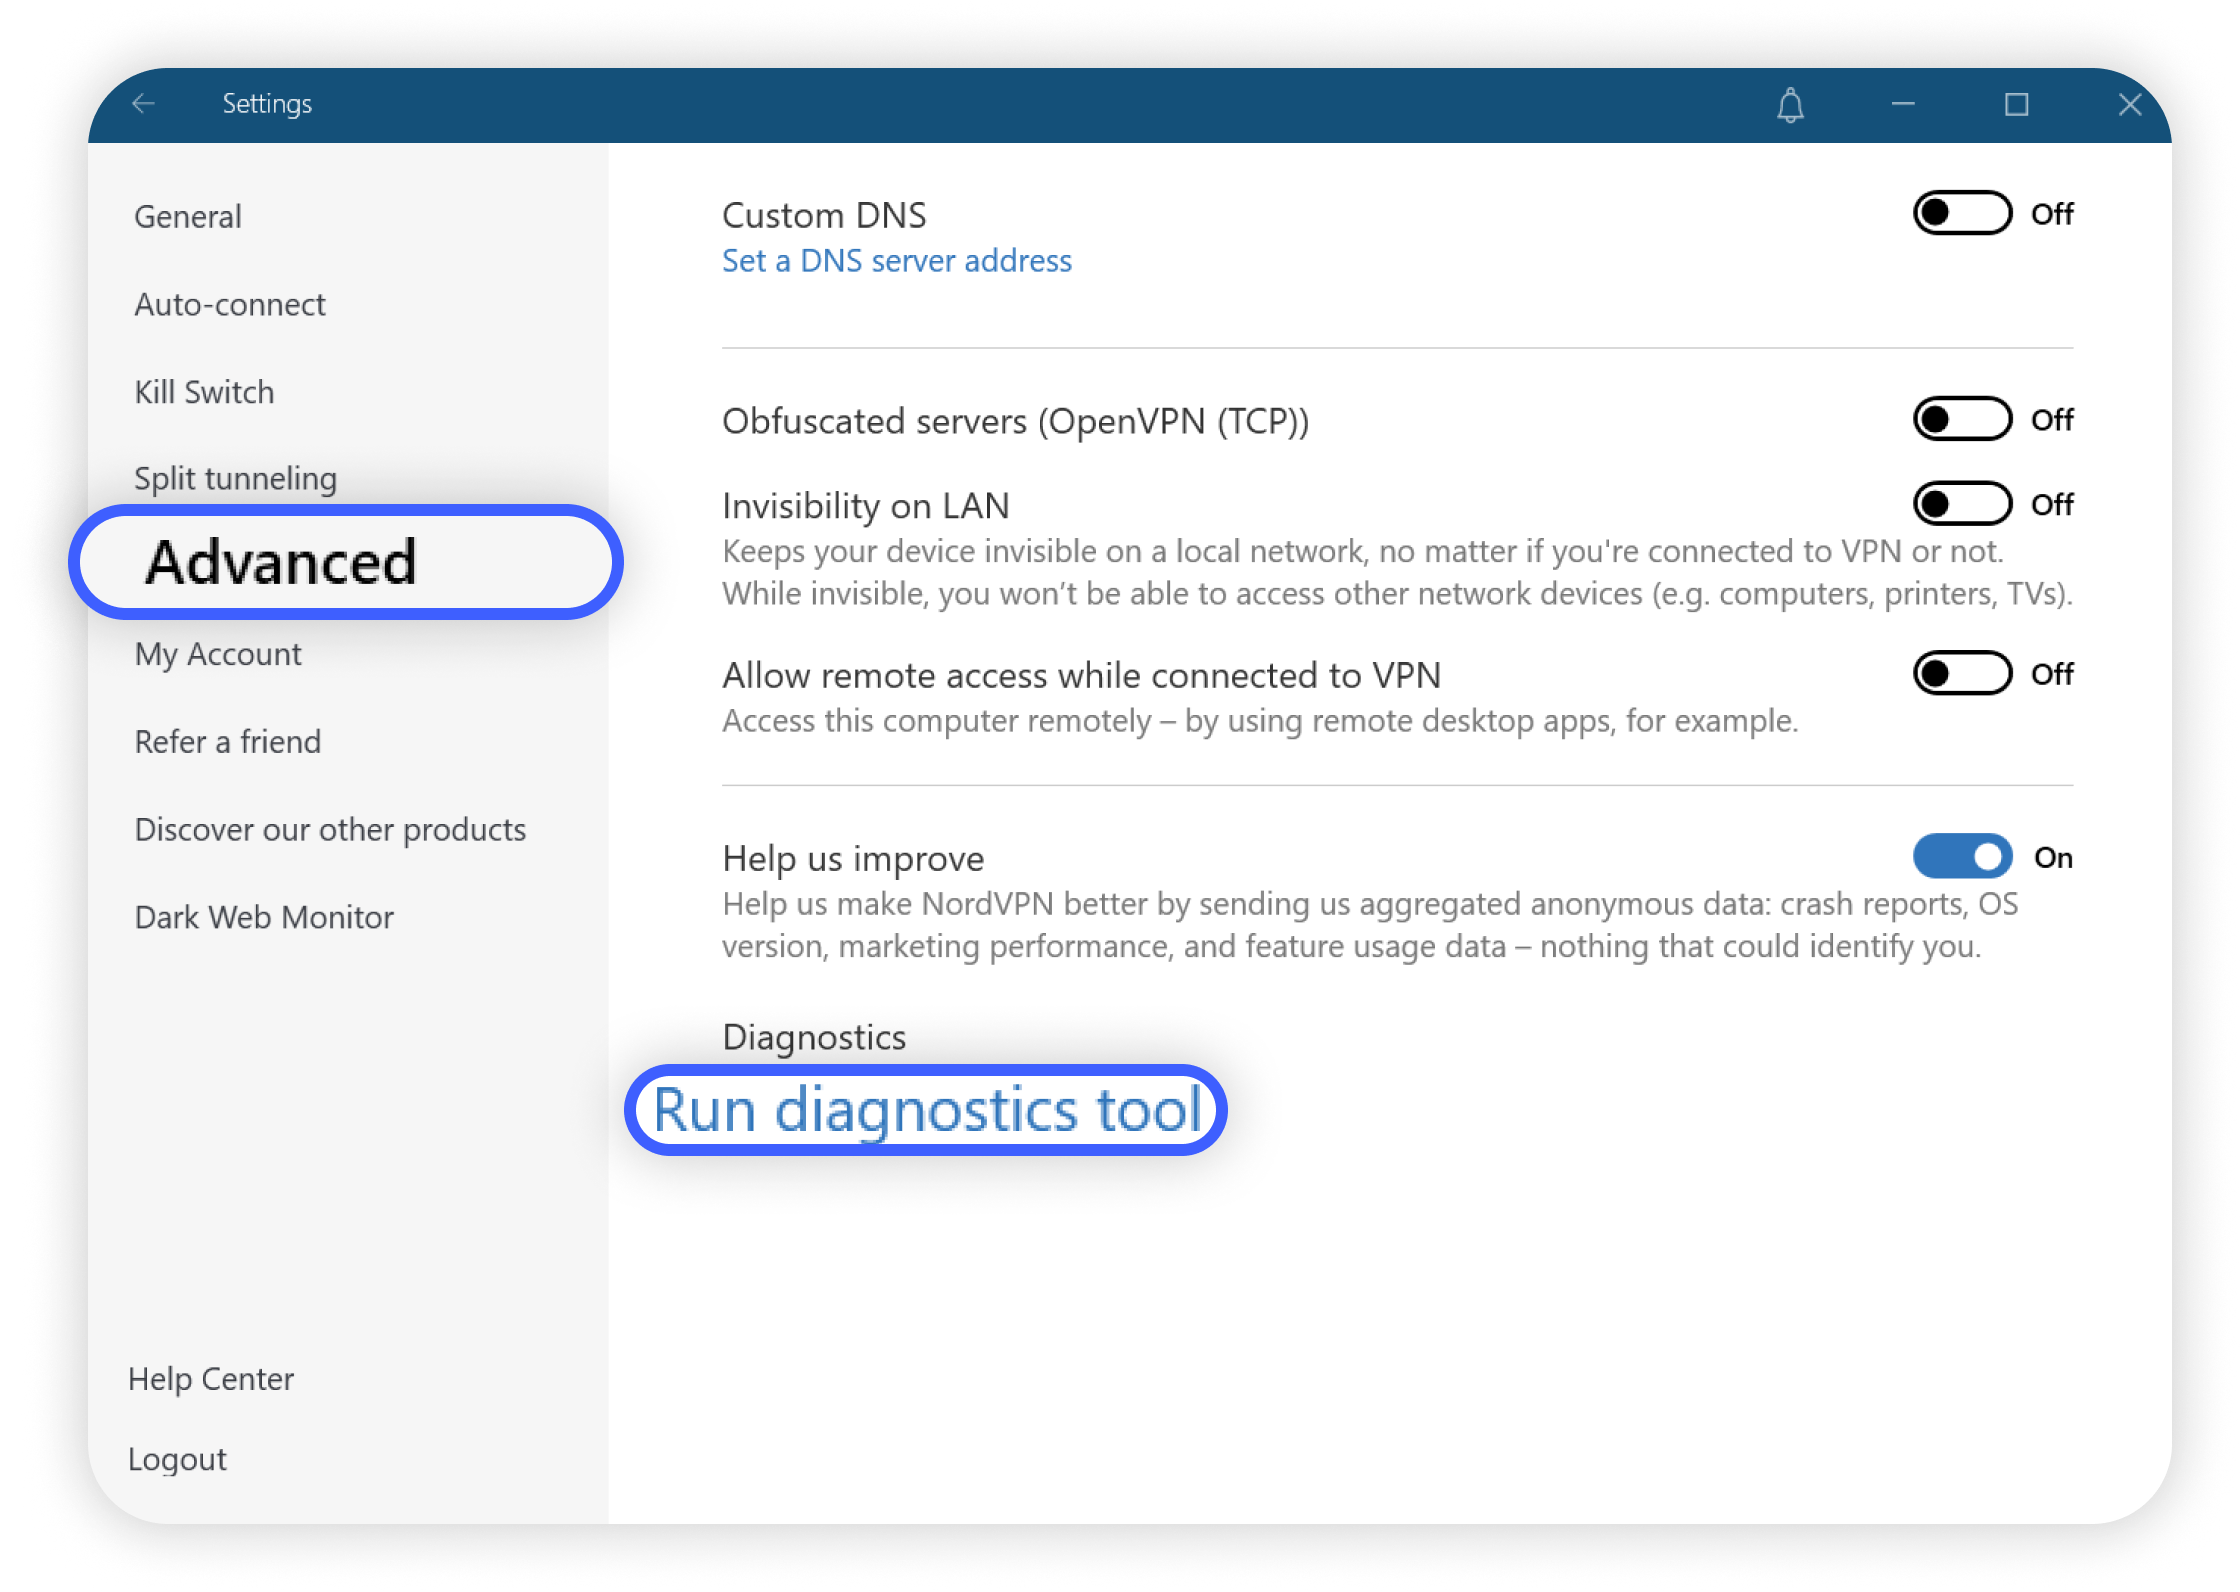Open Split tunneling settings
This screenshot has height=1592, width=2240.
coord(235,479)
